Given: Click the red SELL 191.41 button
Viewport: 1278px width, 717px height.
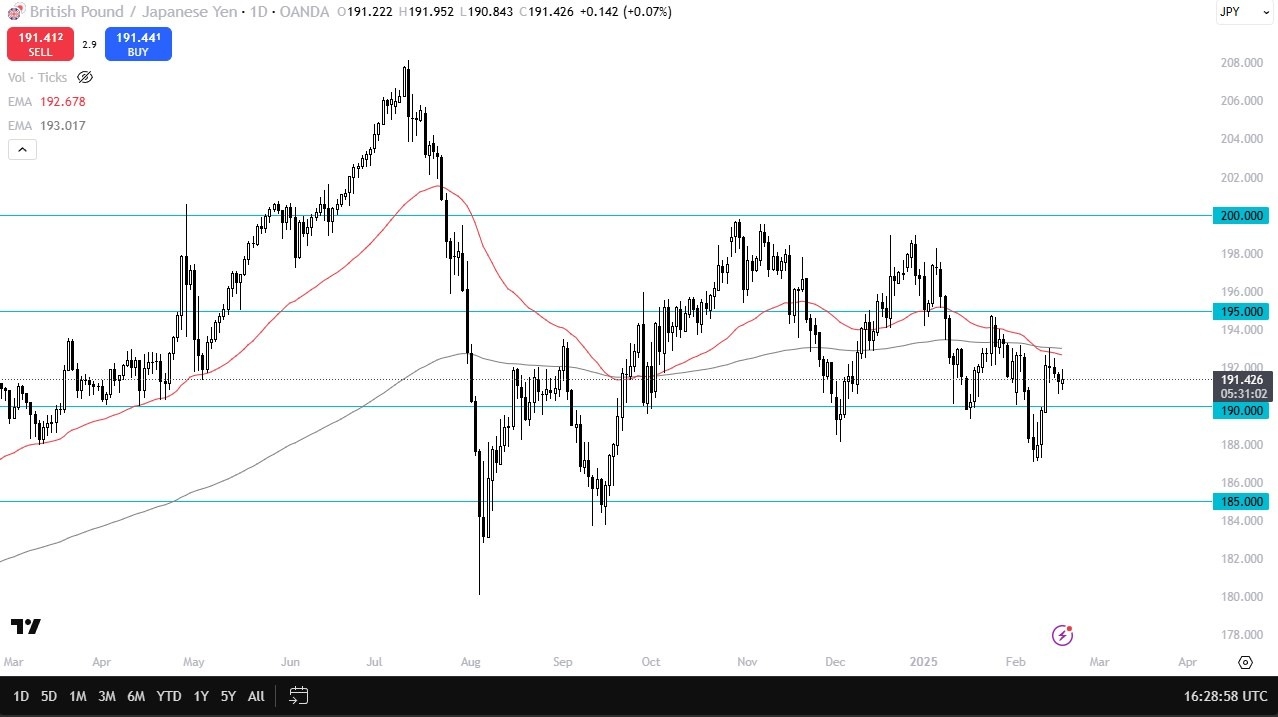Looking at the screenshot, I should 40,44.
